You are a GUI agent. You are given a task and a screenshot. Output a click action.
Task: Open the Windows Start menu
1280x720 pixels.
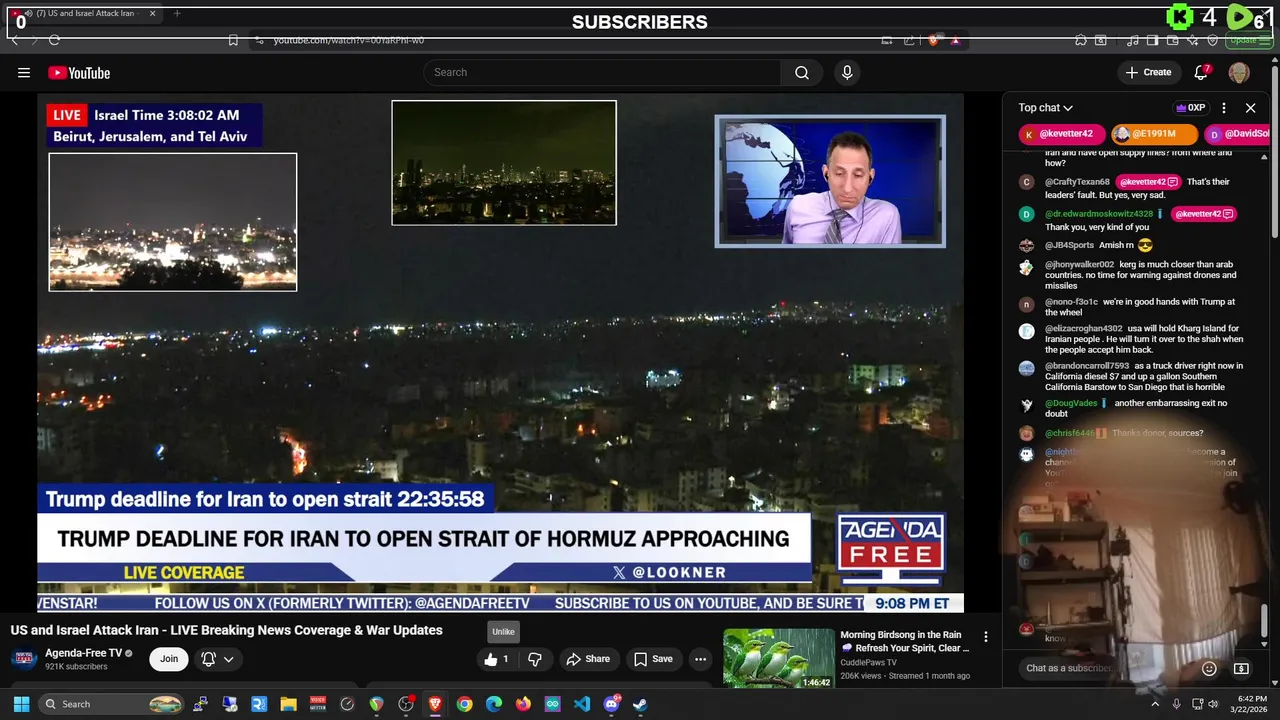pyautogui.click(x=21, y=704)
